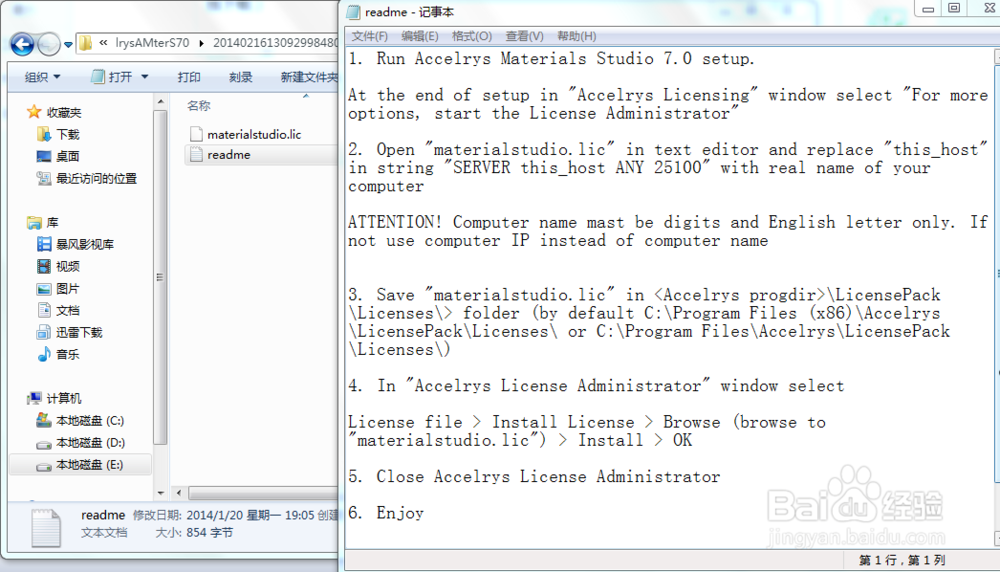The height and width of the screenshot is (572, 1000).
Task: Expand the 打开 dropdown arrow
Action: point(145,77)
